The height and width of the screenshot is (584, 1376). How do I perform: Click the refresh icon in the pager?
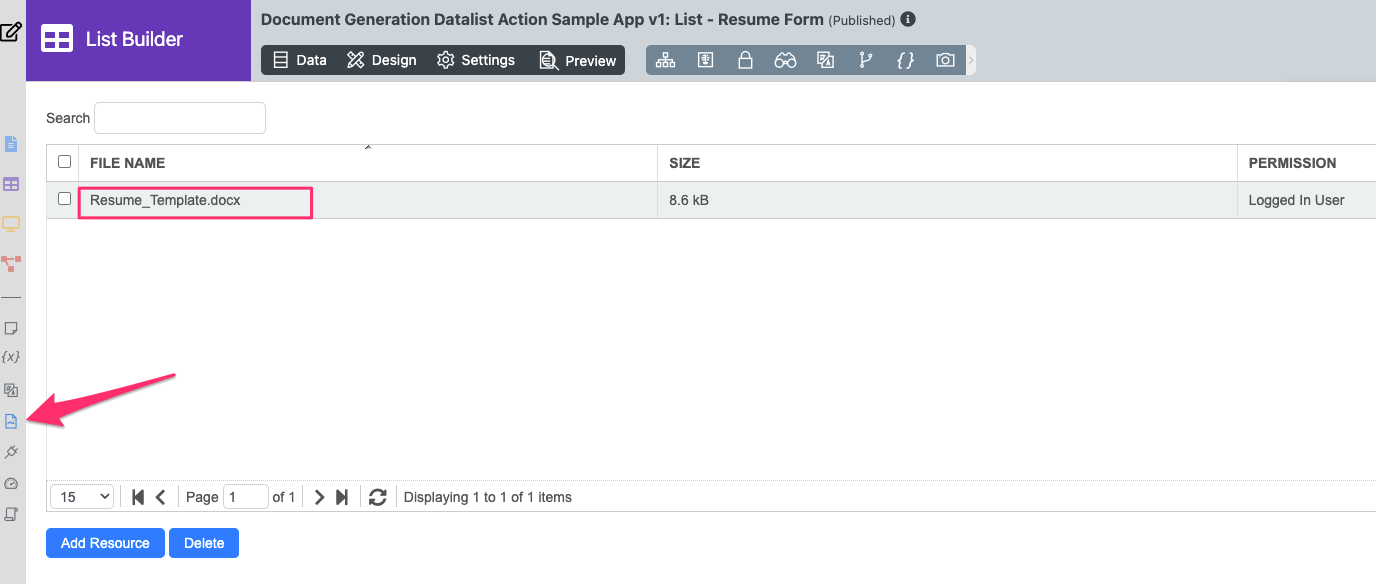(x=377, y=497)
